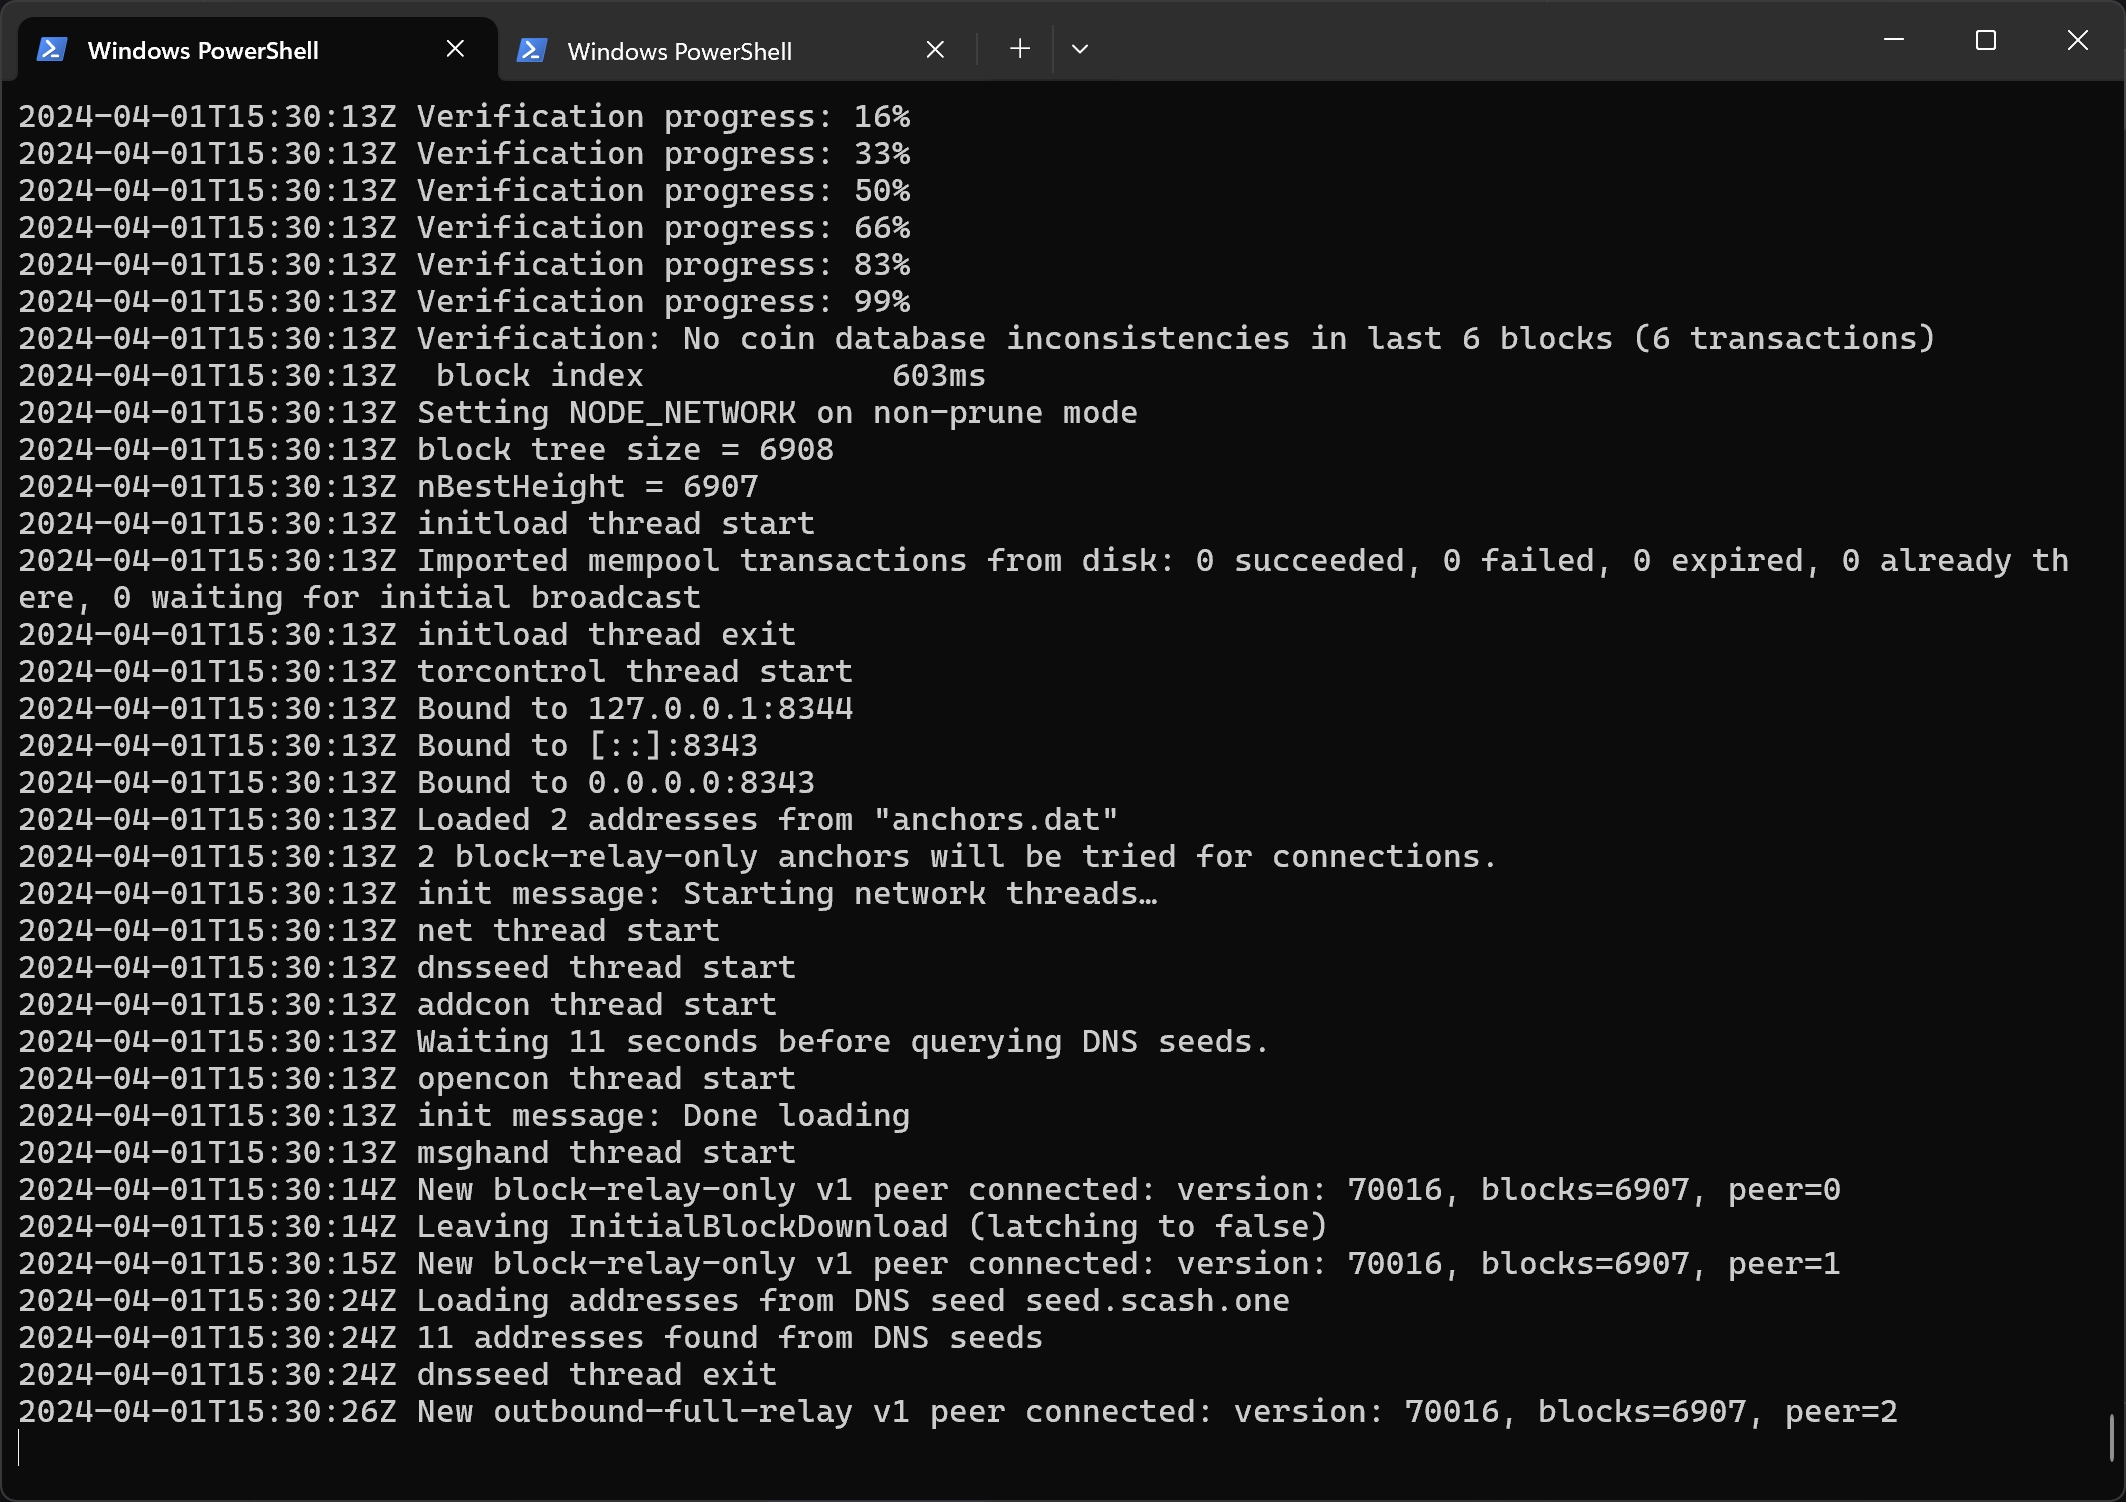This screenshot has width=2126, height=1502.
Task: Click the terminal cursor prompt line
Action: [x=19, y=1449]
